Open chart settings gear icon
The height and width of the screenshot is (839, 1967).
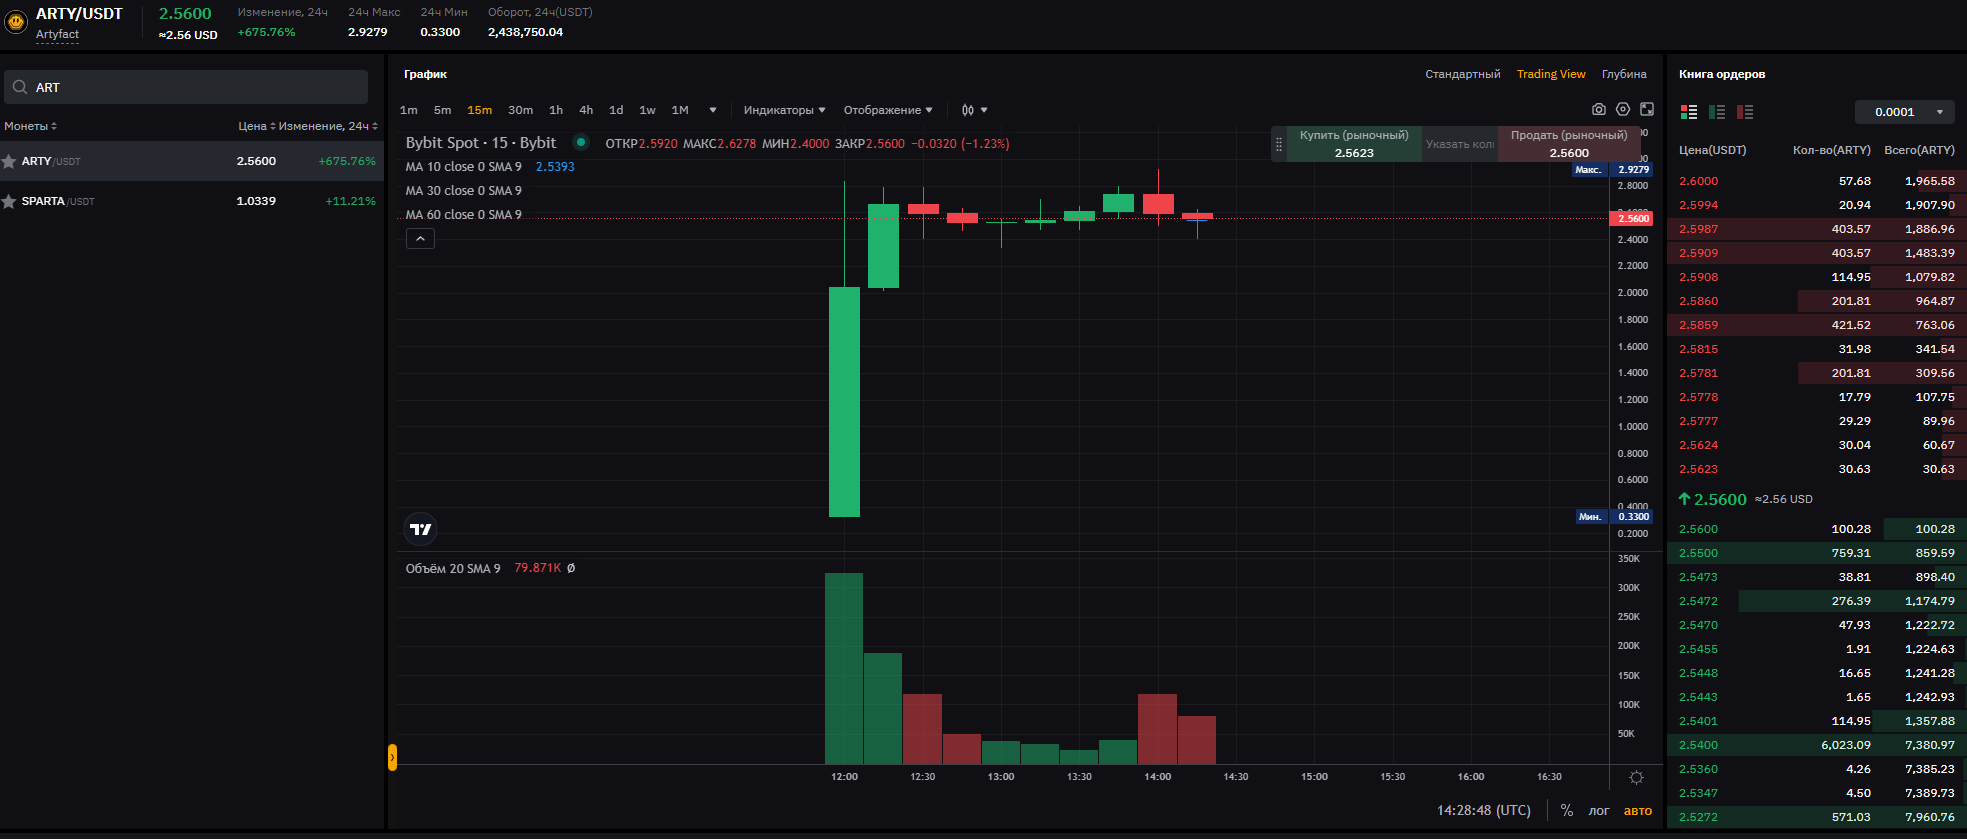coord(1623,109)
